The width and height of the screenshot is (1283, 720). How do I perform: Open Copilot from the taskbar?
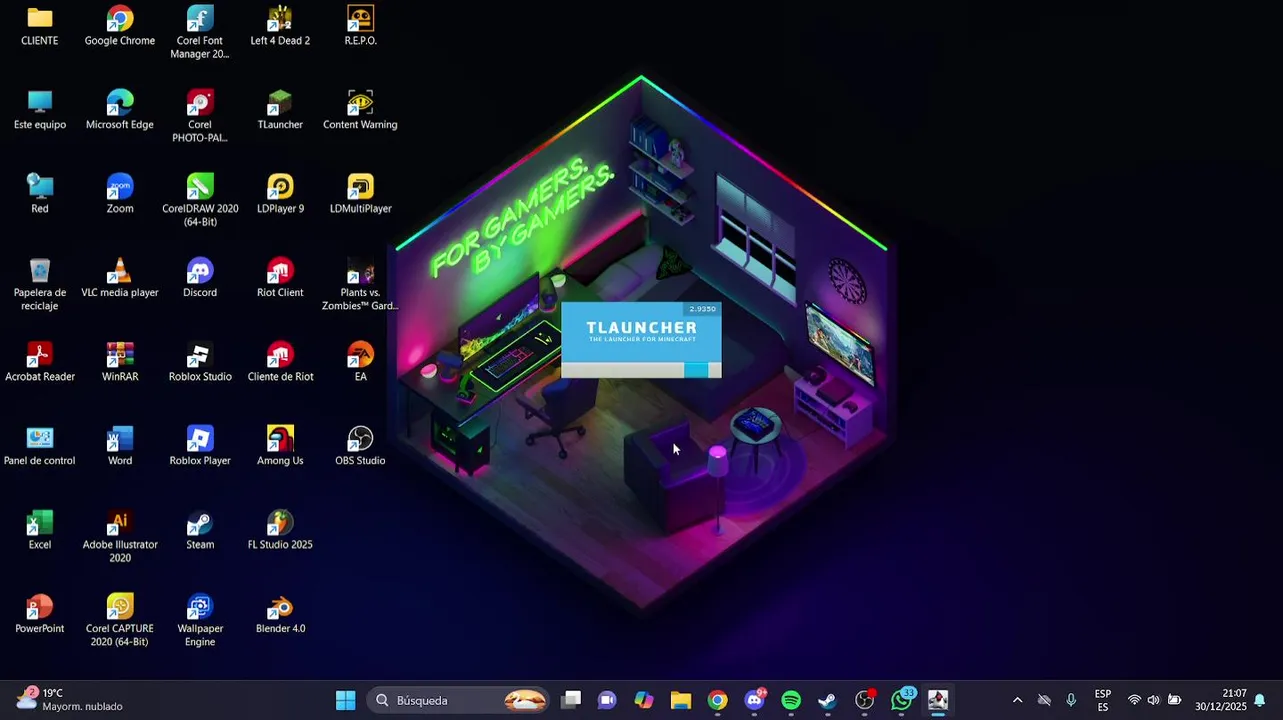[x=644, y=700]
